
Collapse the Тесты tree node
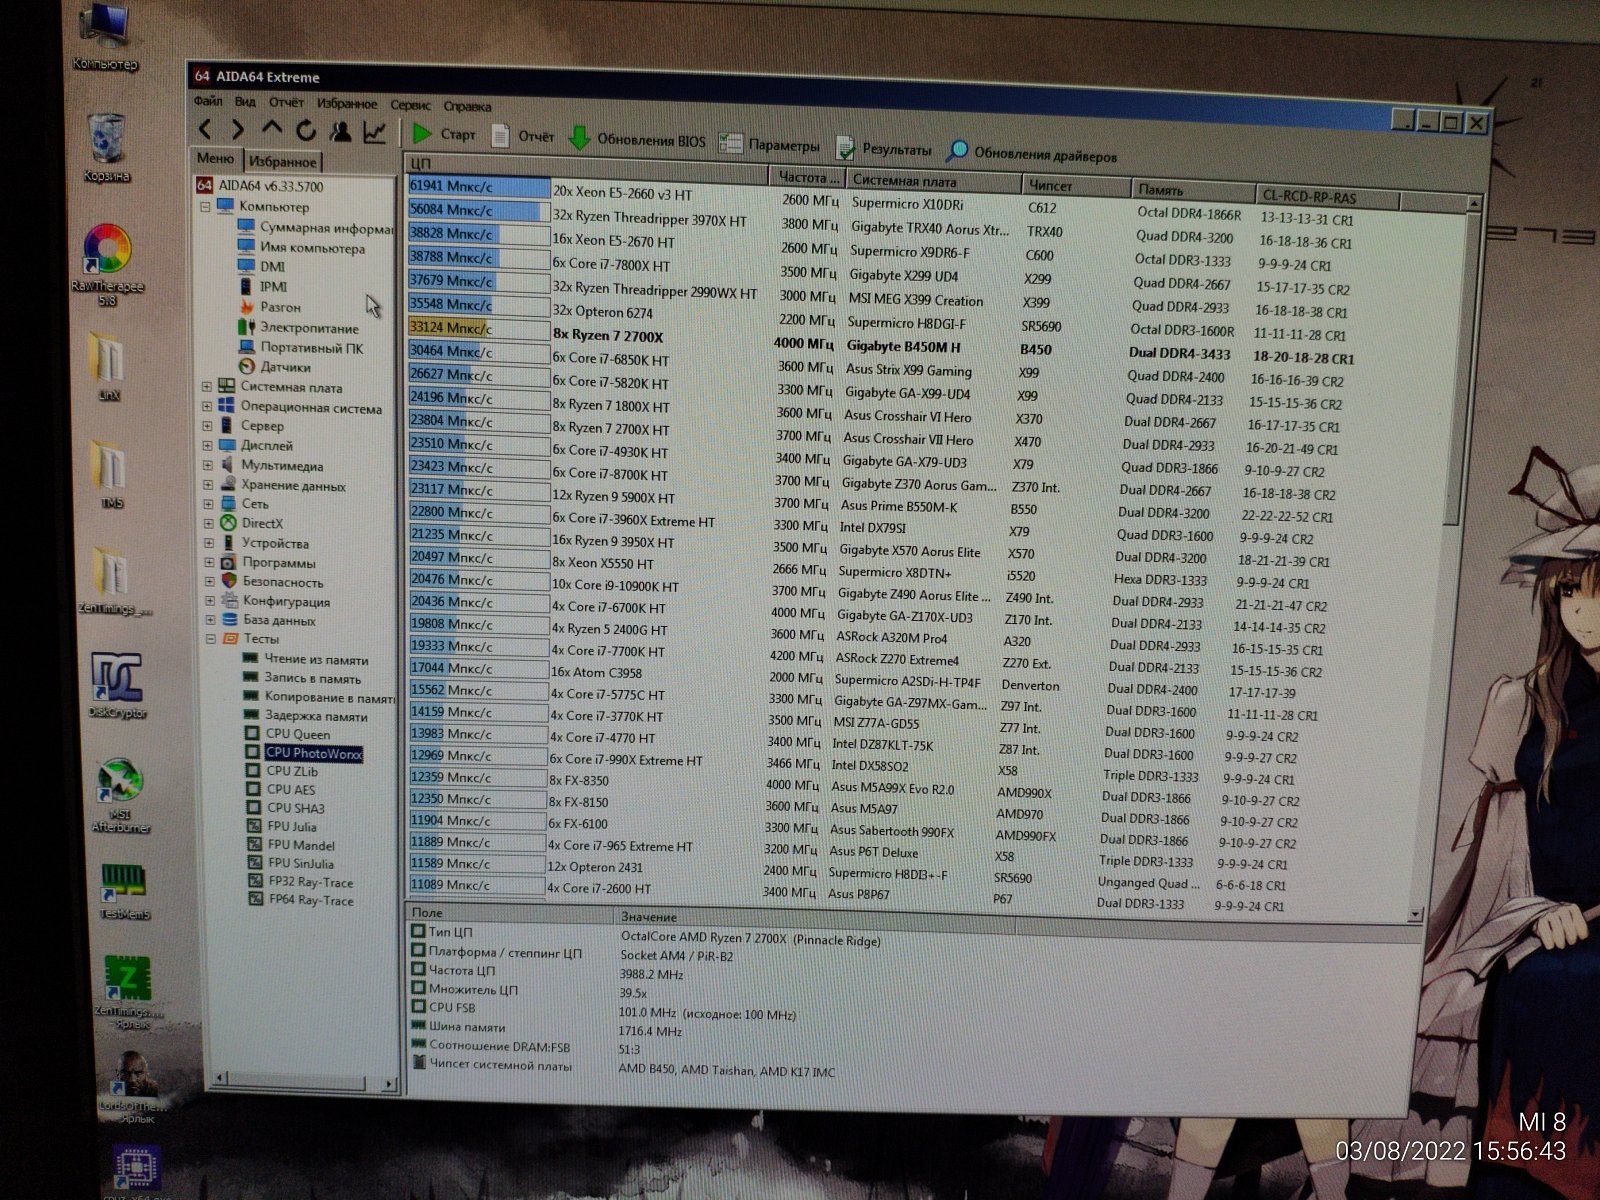tap(211, 638)
